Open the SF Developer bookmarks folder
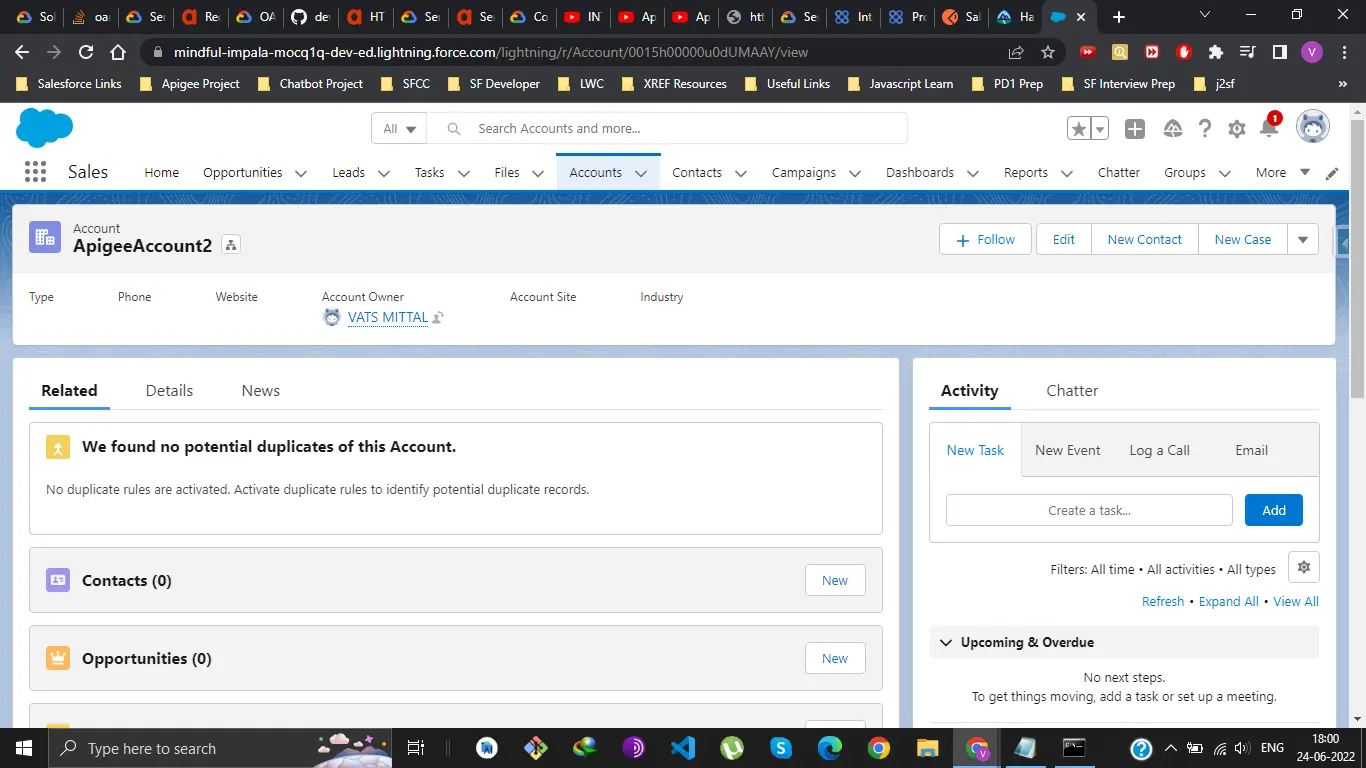 (x=494, y=84)
